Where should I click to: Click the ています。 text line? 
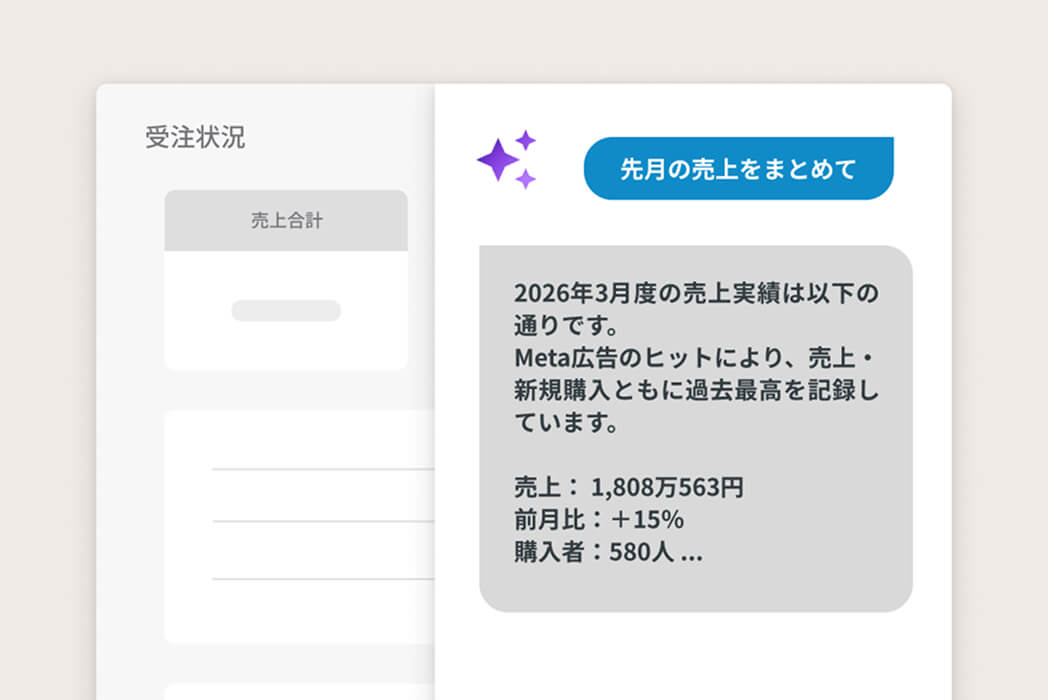coord(566,423)
